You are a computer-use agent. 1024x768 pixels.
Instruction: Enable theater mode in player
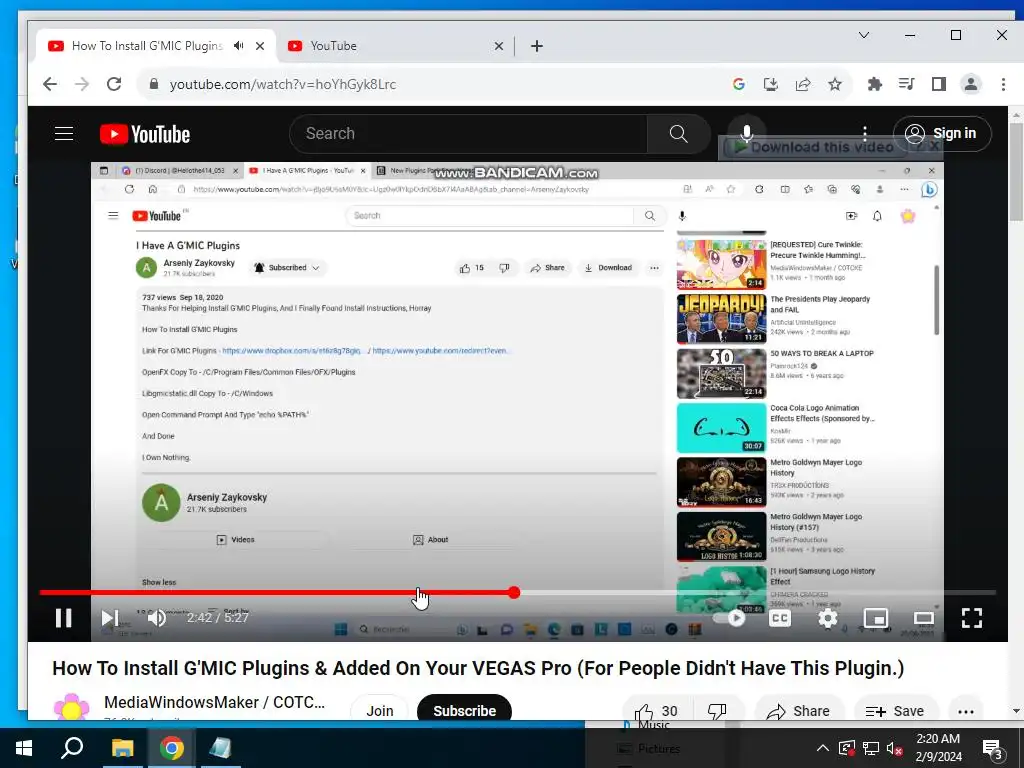923,618
